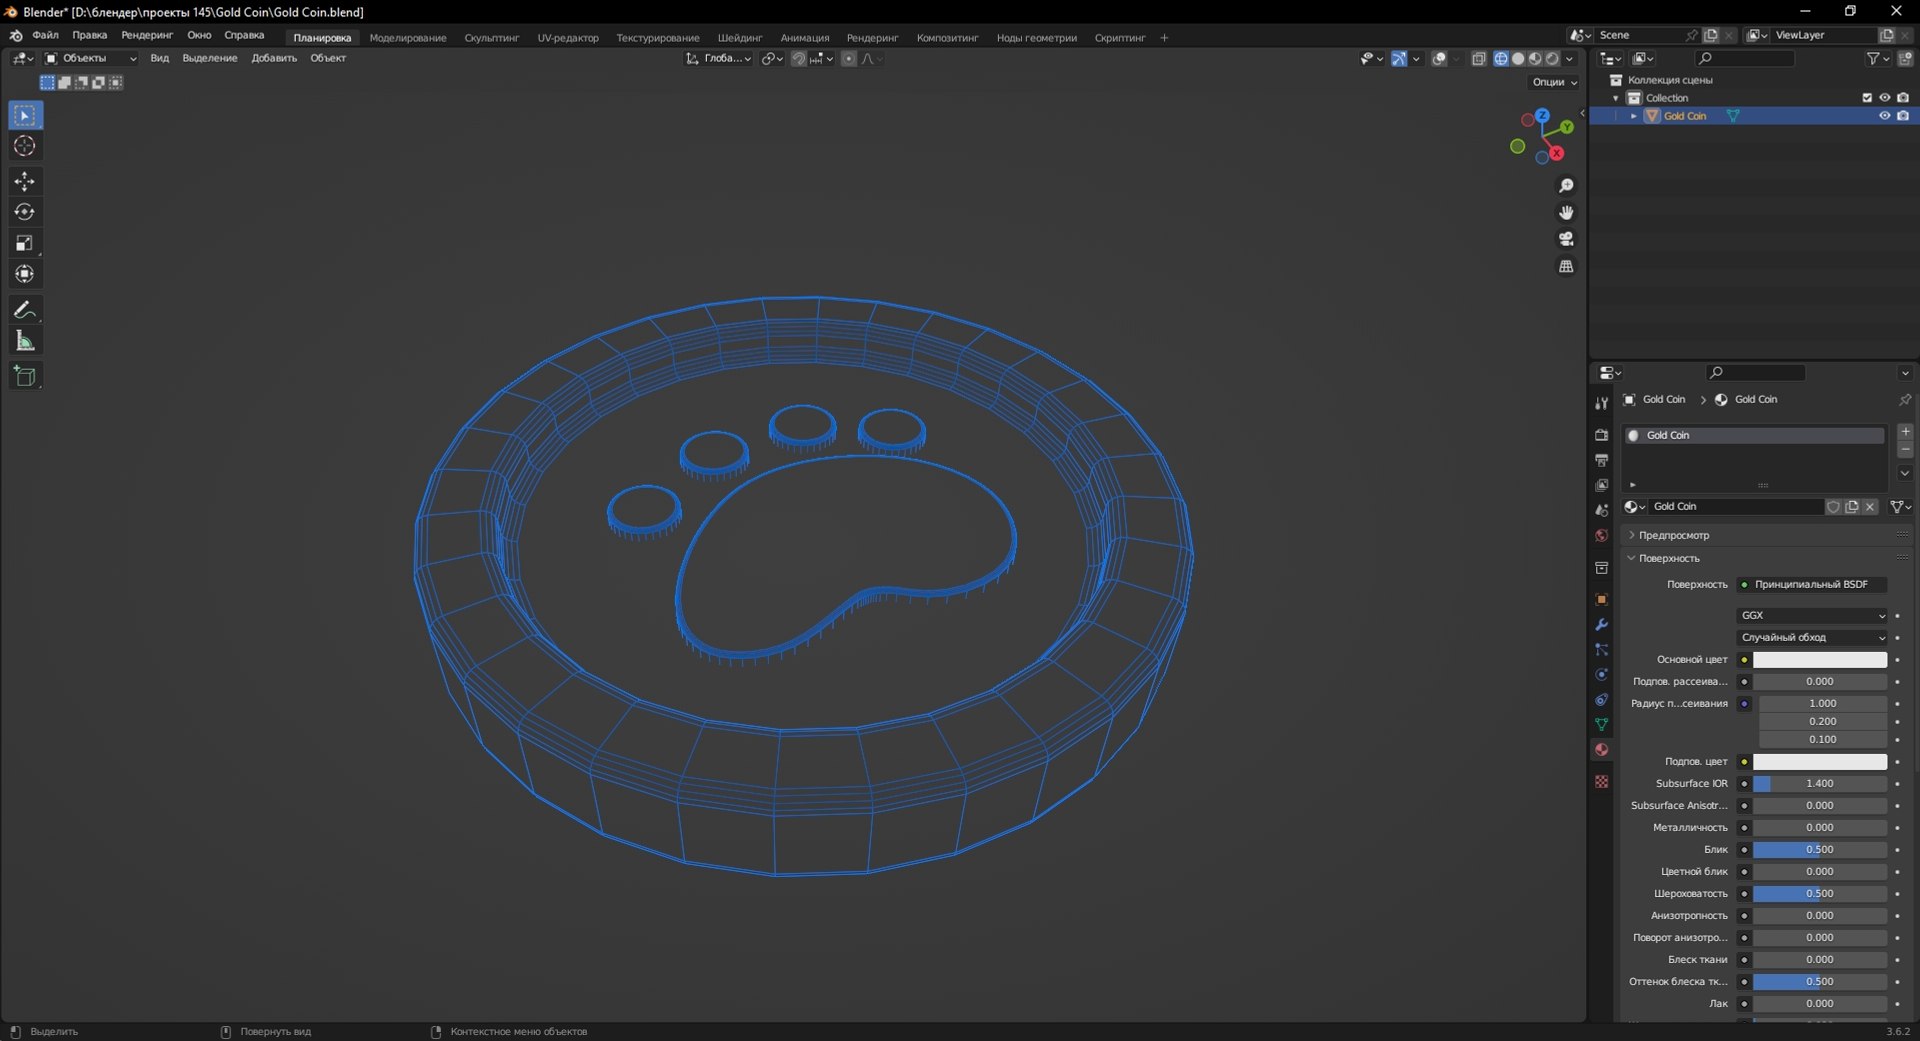Image resolution: width=1920 pixels, height=1041 pixels.
Task: Activate the Scale tool
Action: pos(25,243)
